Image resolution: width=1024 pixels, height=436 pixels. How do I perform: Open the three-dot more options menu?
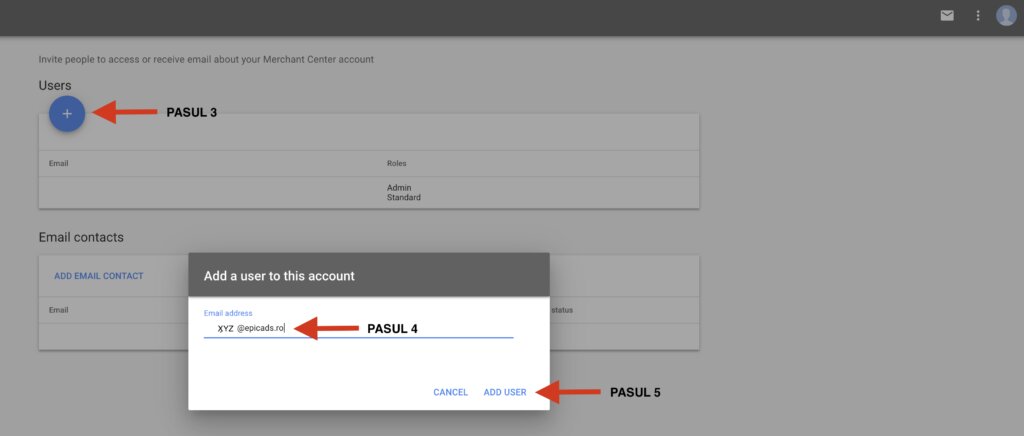tap(978, 16)
